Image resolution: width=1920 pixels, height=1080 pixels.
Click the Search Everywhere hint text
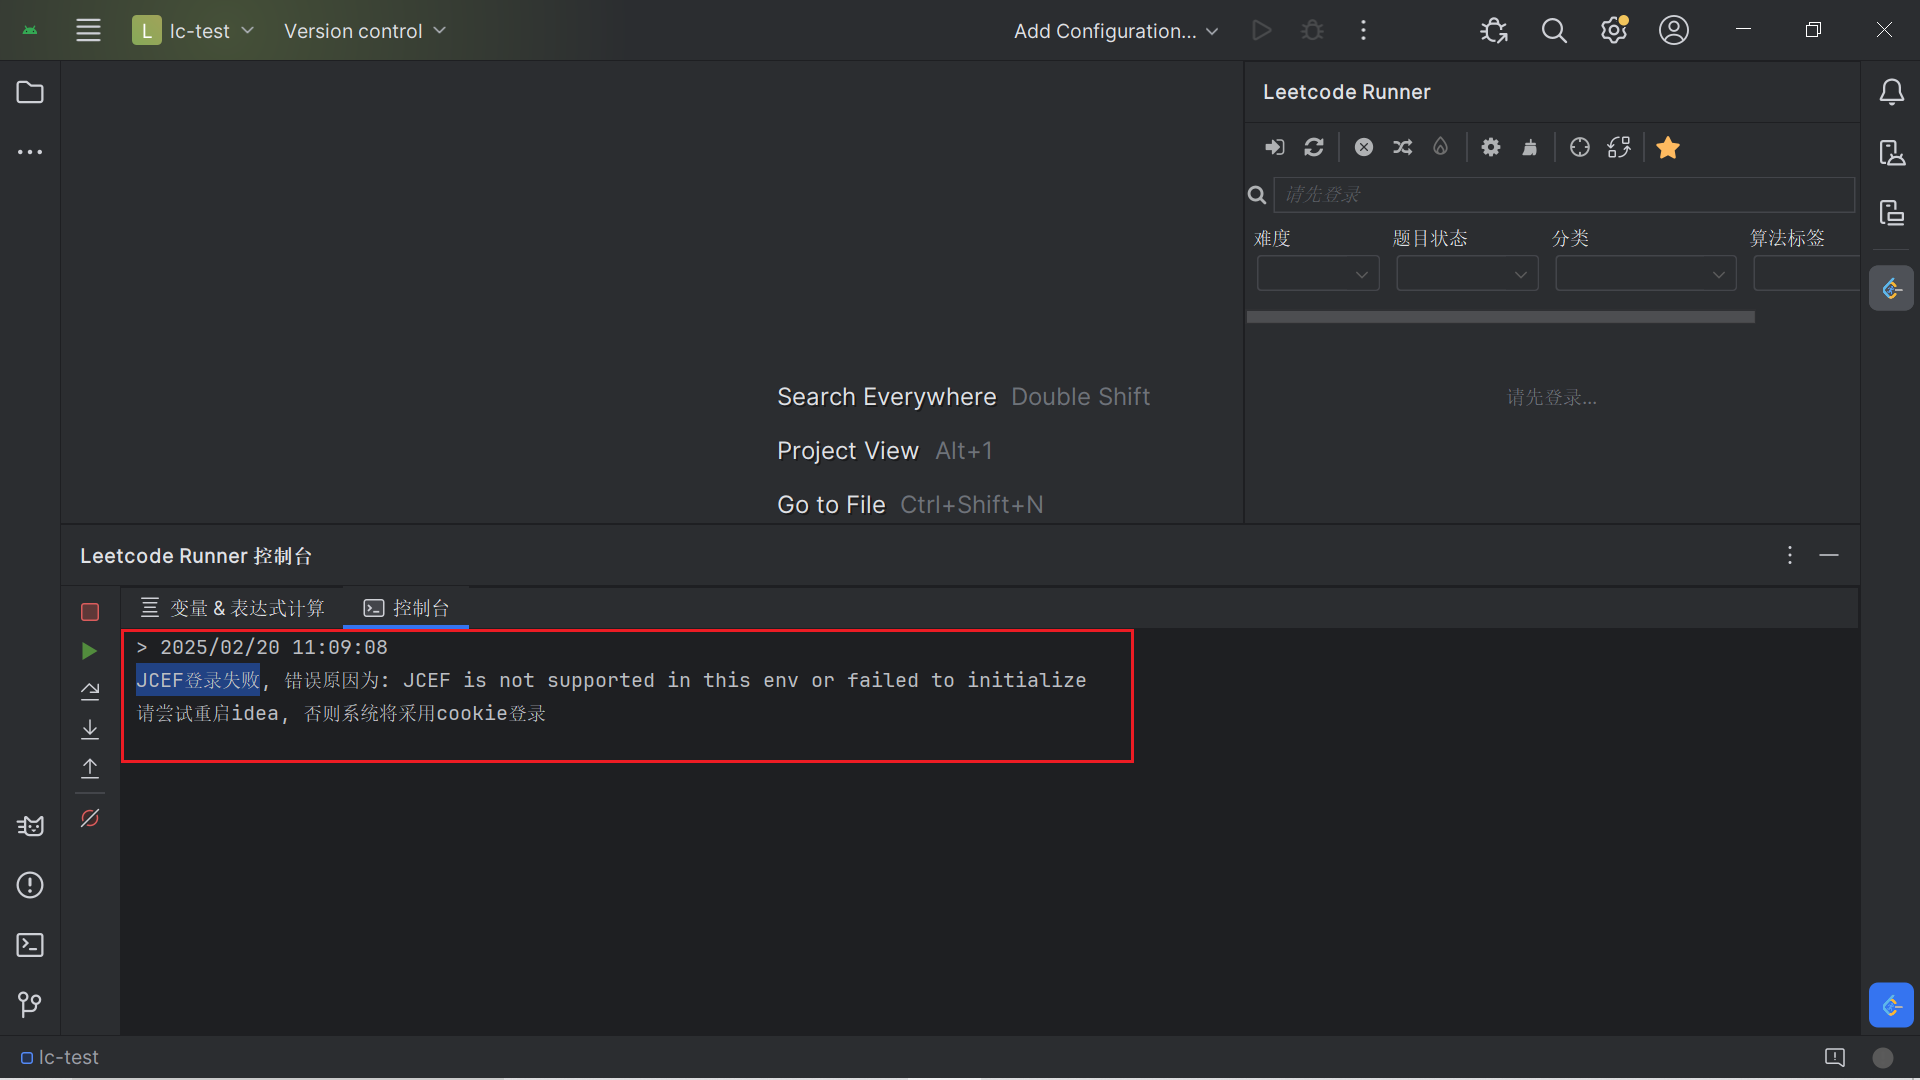click(887, 397)
